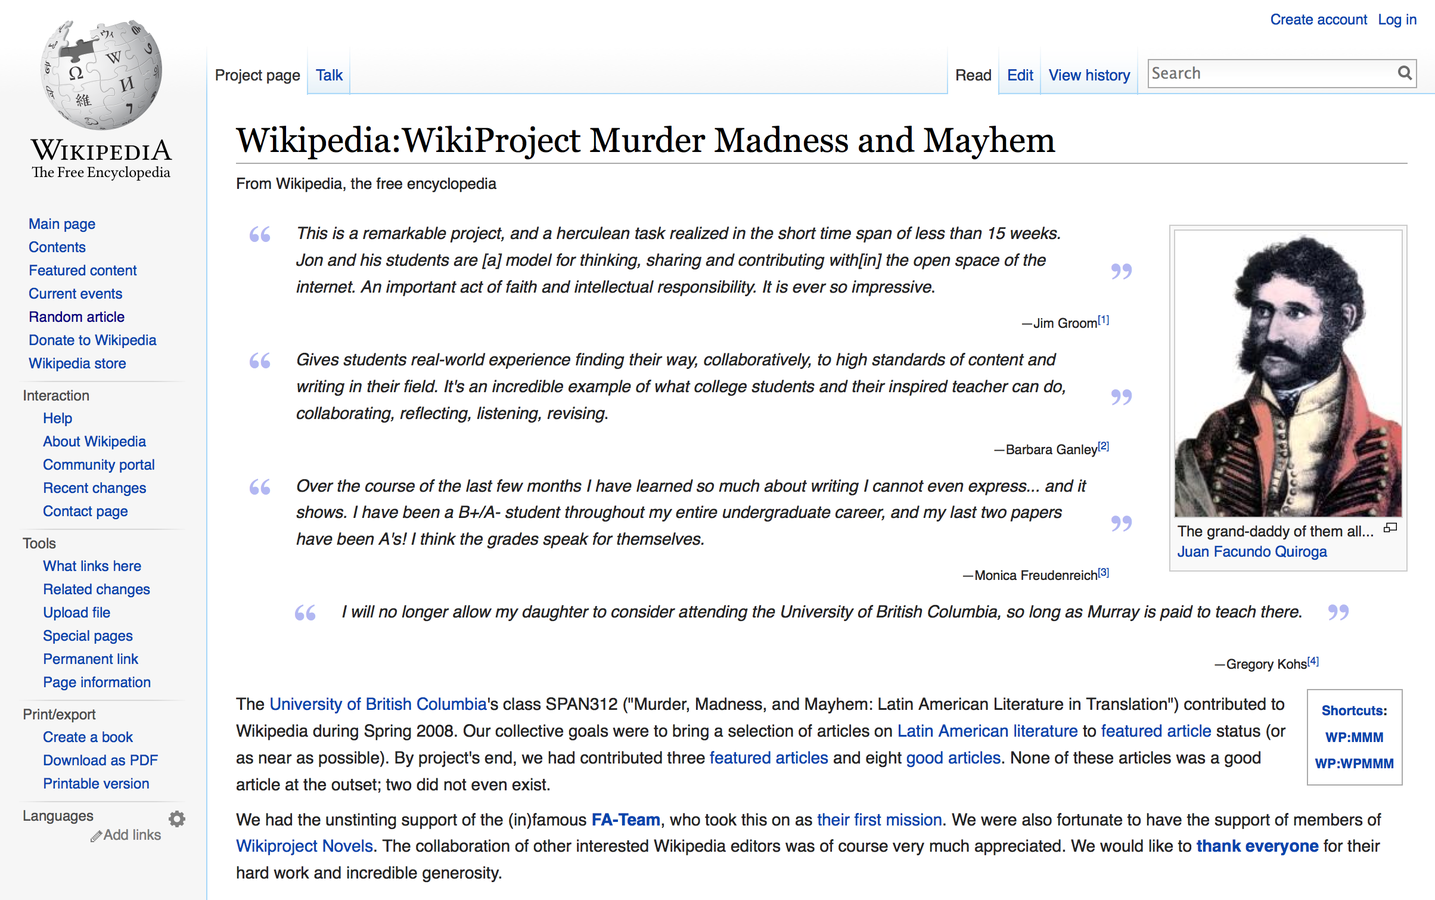1435x900 pixels.
Task: Click the Wikipedia globe logo
Action: pyautogui.click(x=101, y=75)
